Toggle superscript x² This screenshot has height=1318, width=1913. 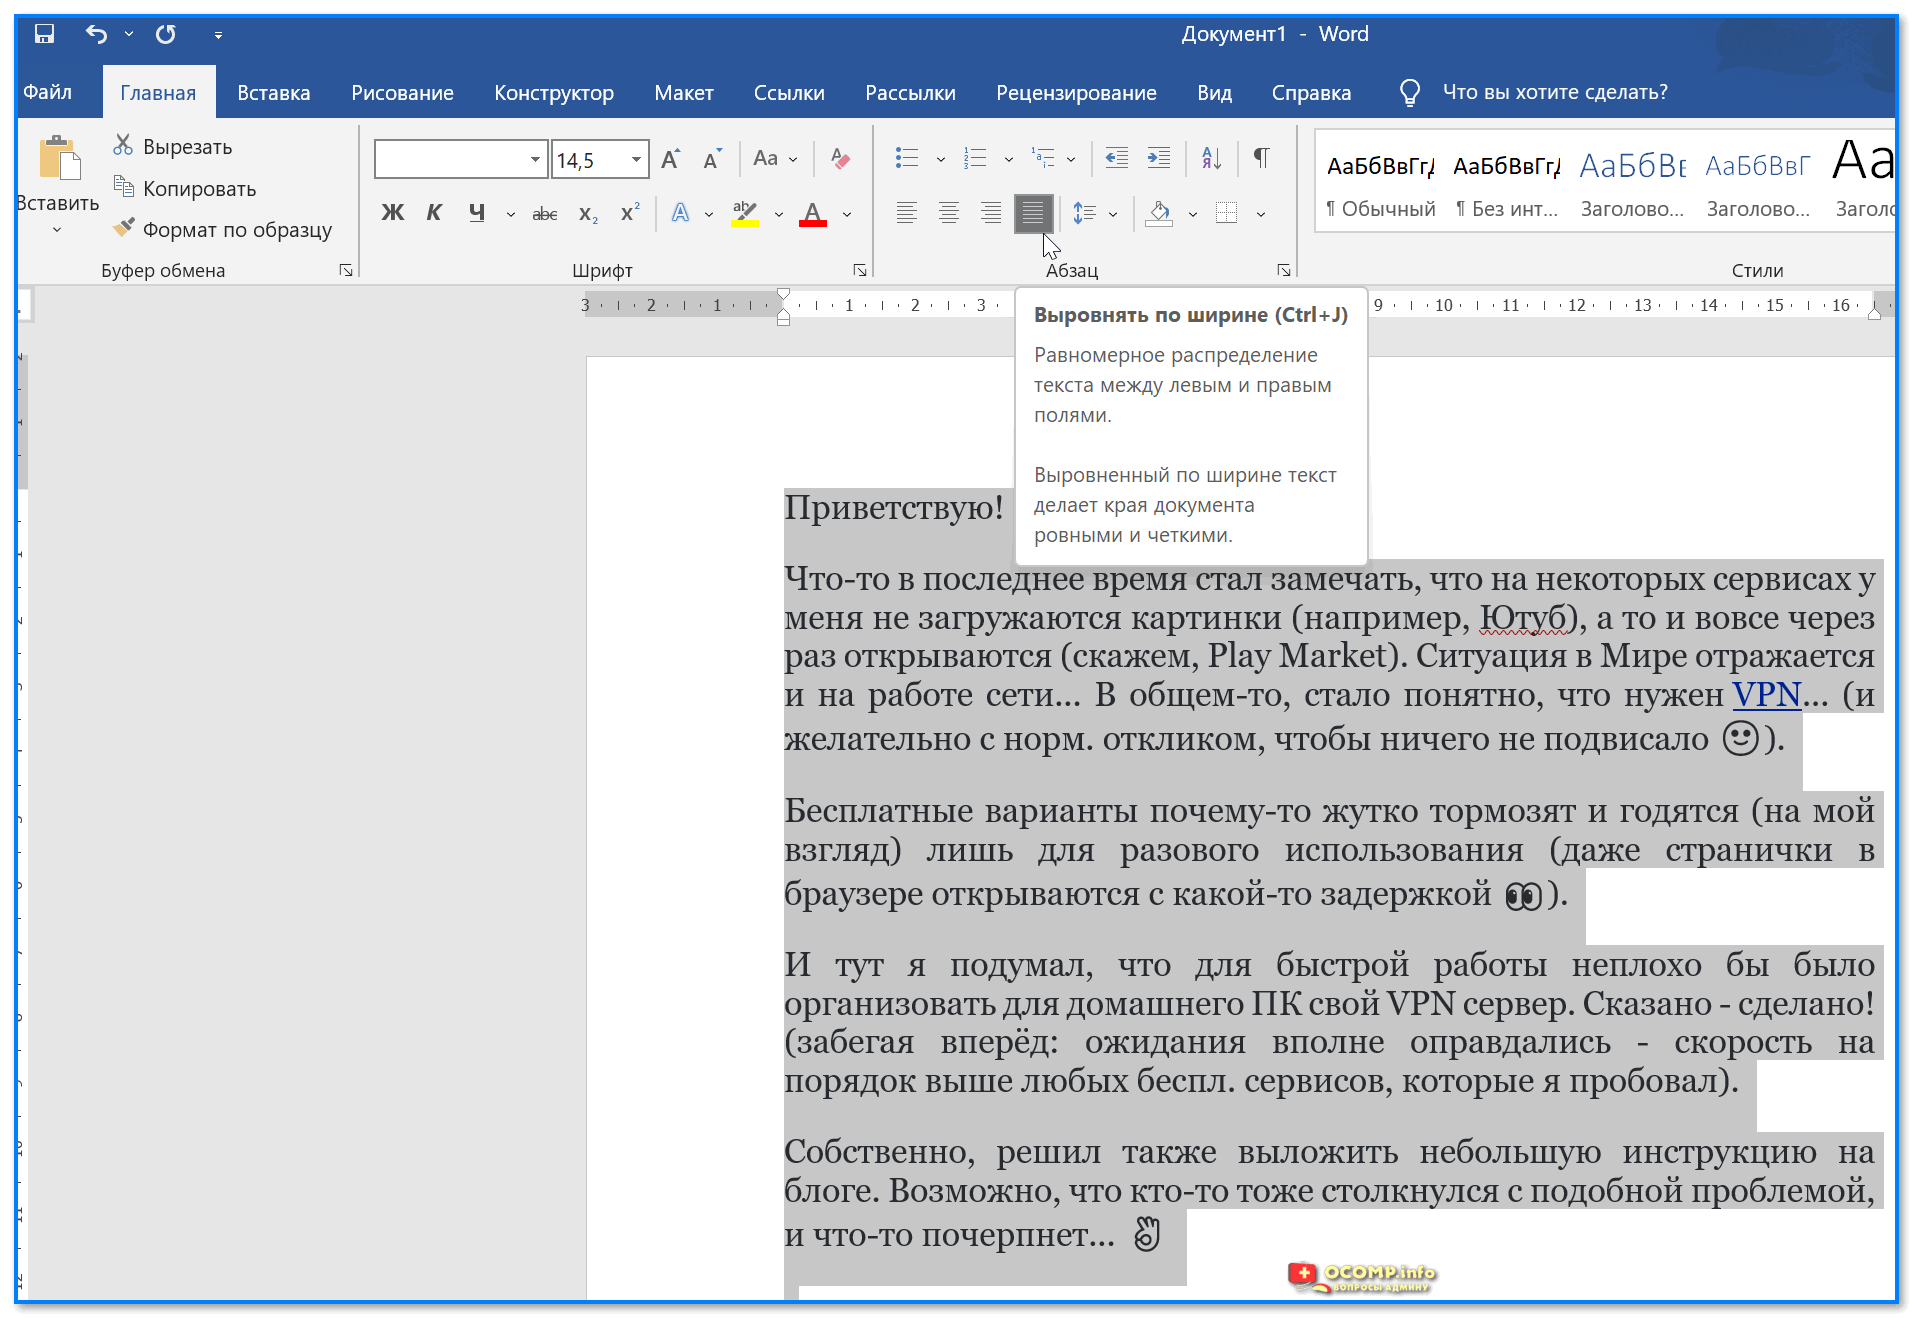point(630,213)
